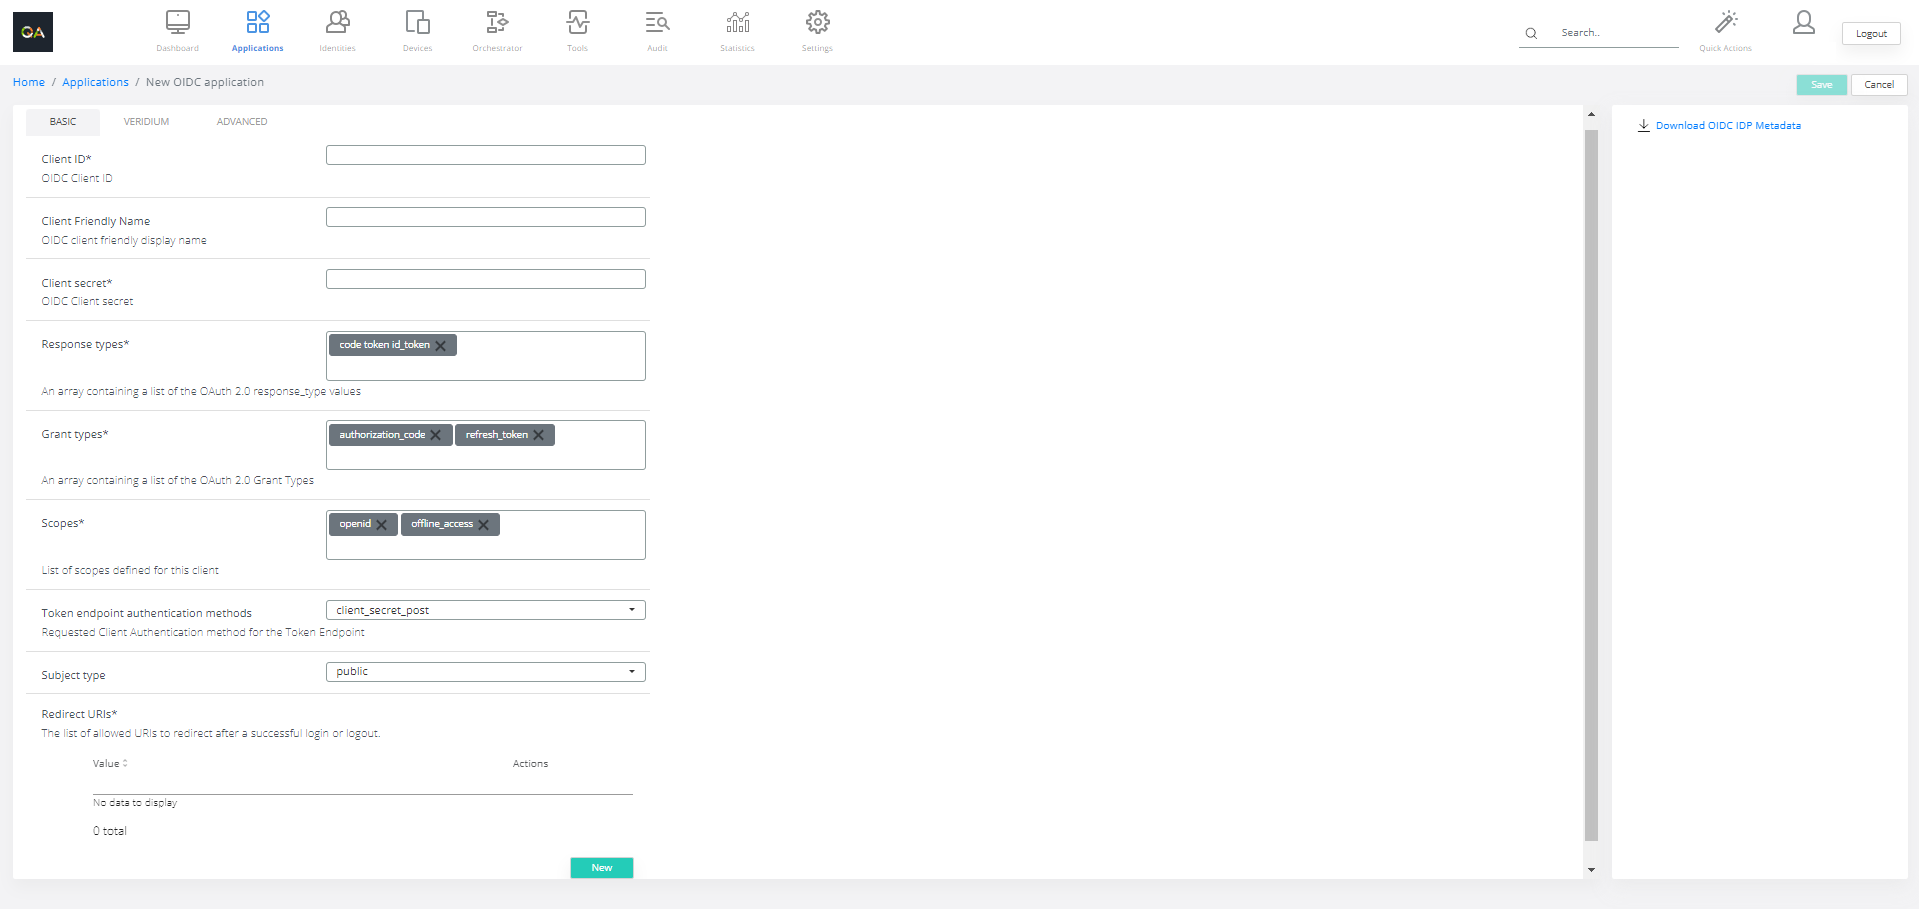This screenshot has width=1919, height=909.
Task: Click the search magnifier icon
Action: point(1531,33)
